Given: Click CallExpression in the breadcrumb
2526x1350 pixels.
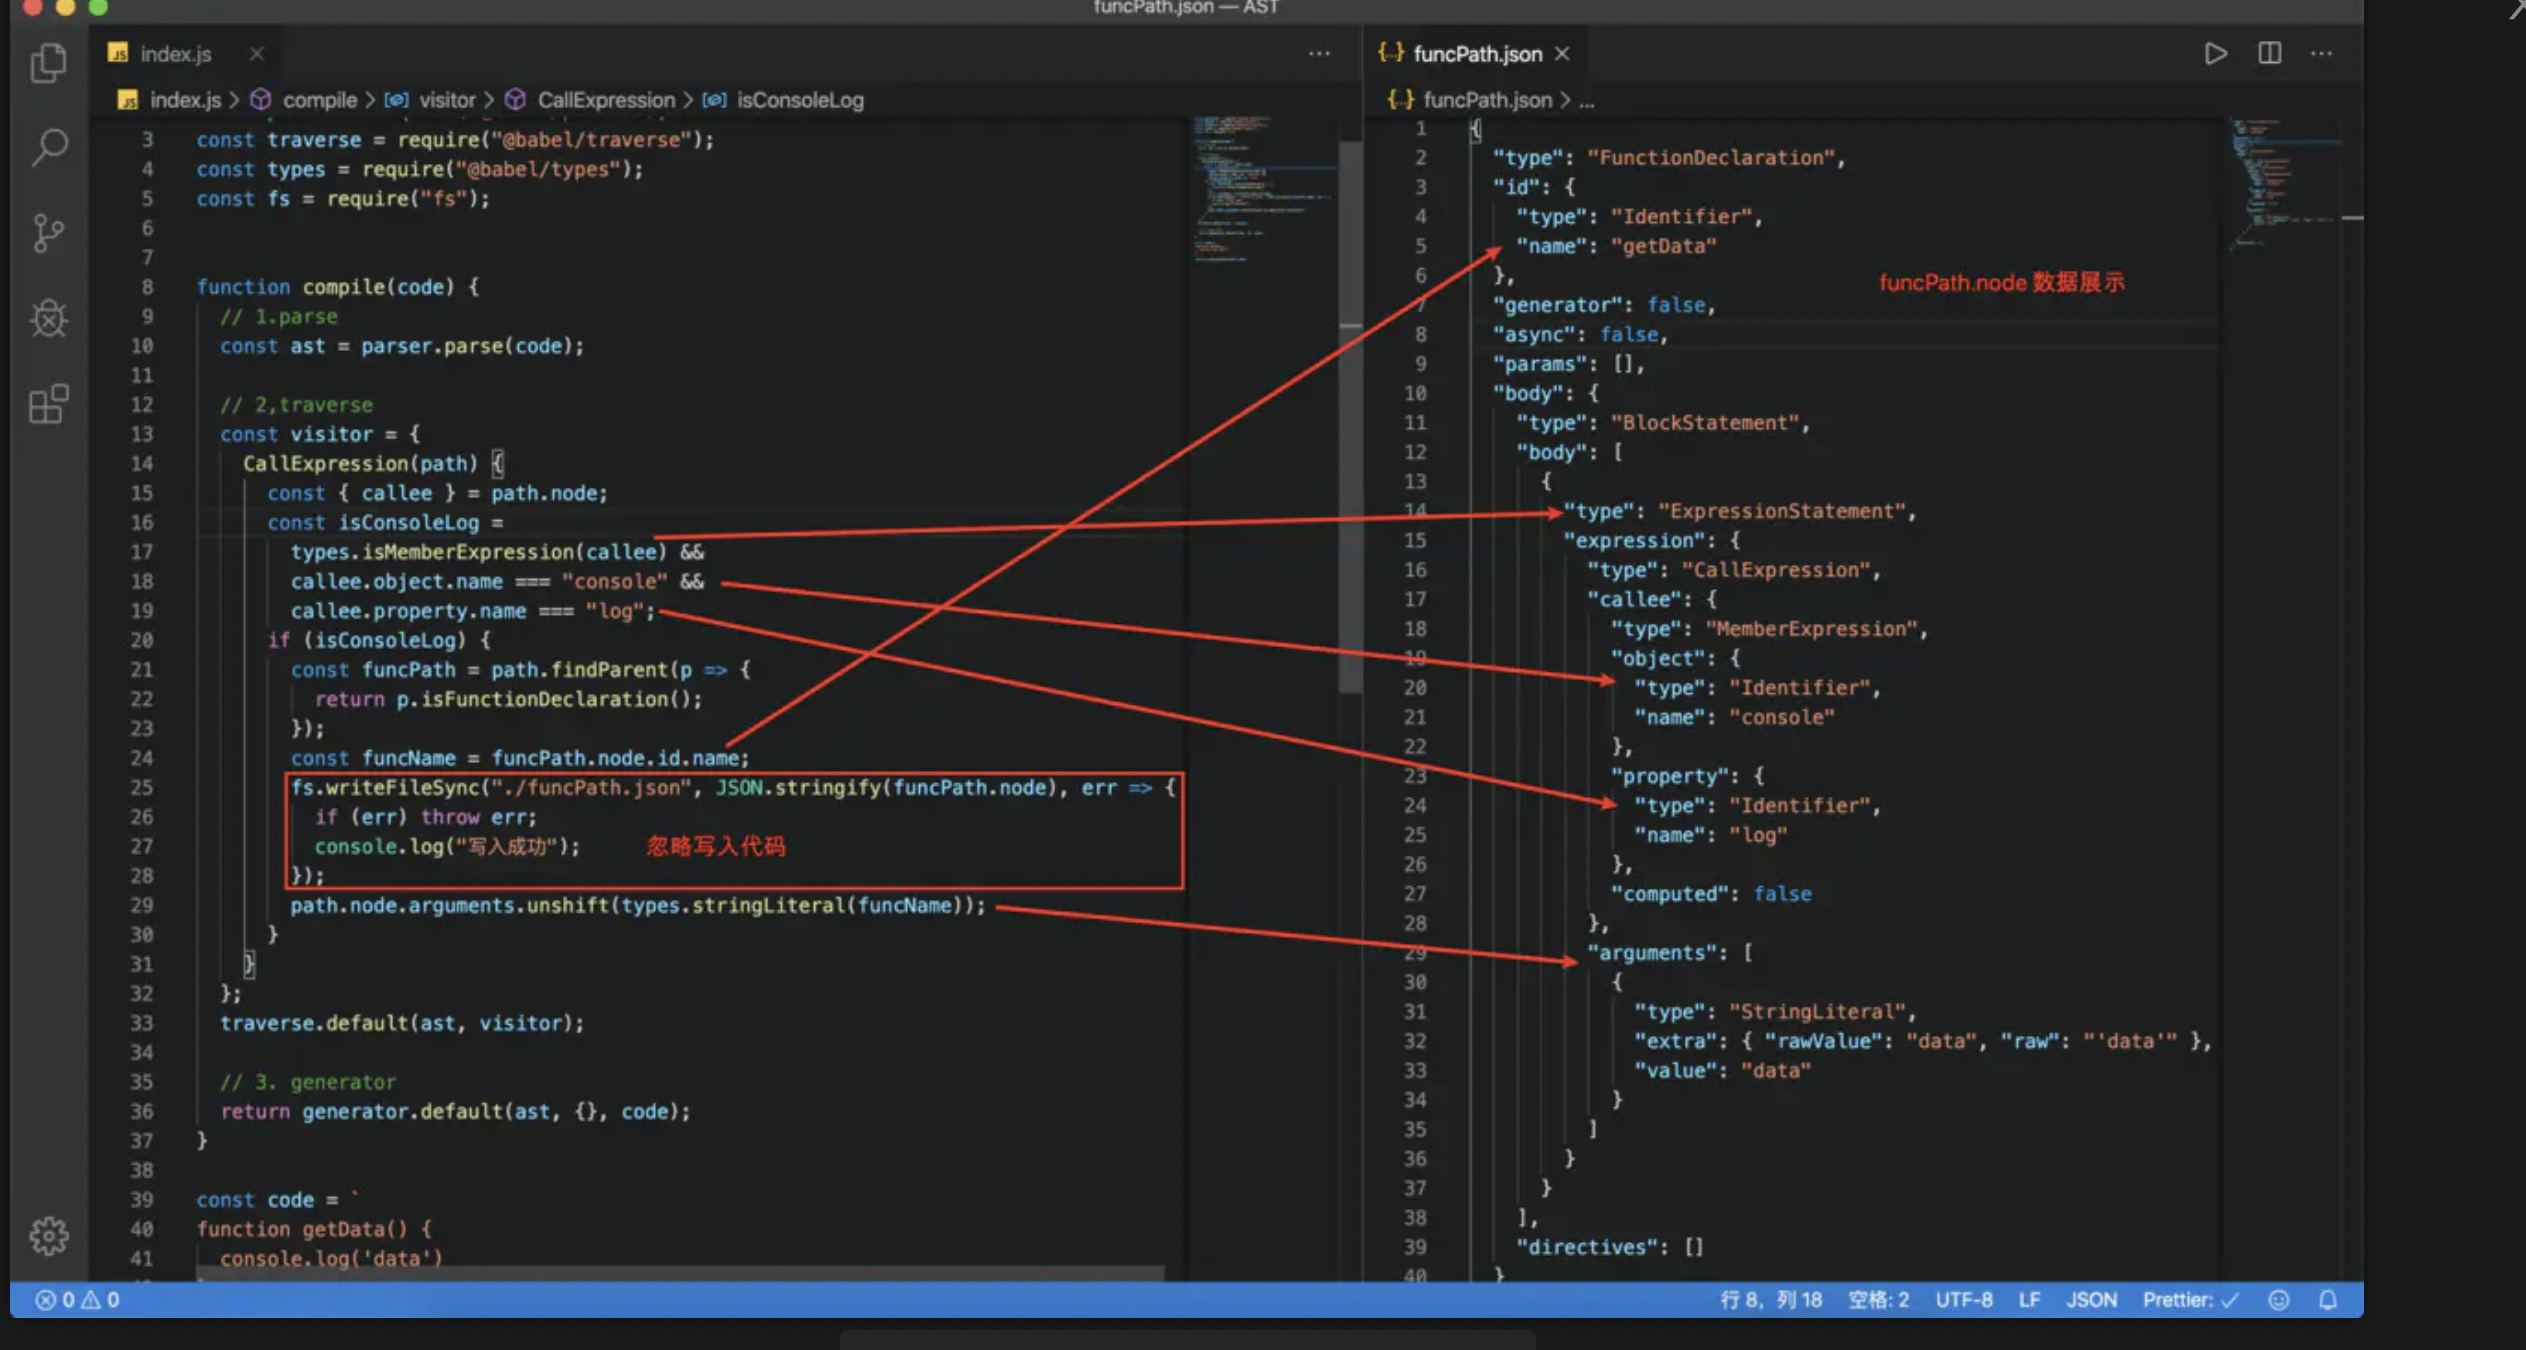Looking at the screenshot, I should click(605, 100).
